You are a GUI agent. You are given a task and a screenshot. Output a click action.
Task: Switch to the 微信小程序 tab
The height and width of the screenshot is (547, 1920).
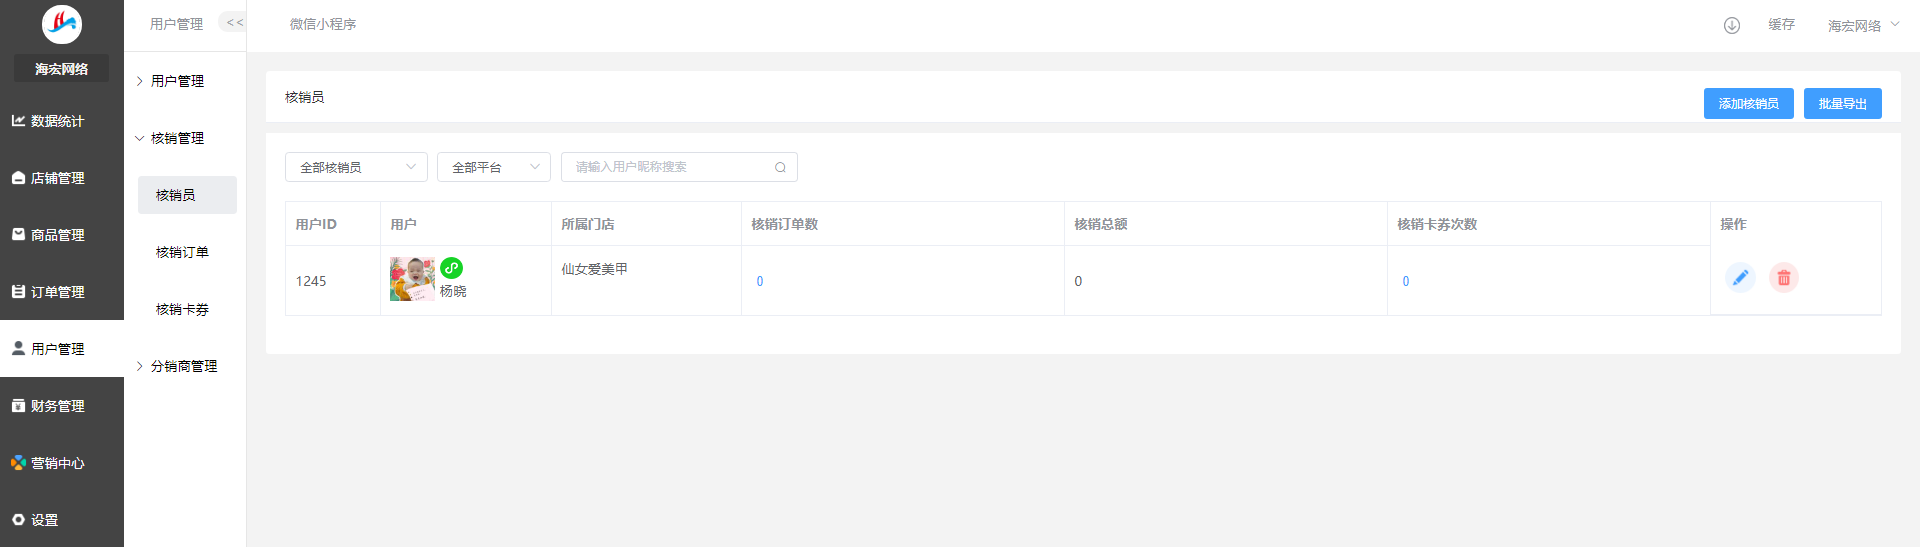click(x=323, y=24)
